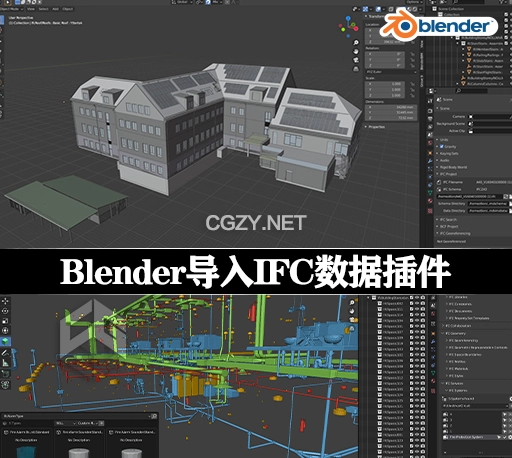Click the Dimensions X value field
Screen dimensions: 512x458
tap(391, 107)
